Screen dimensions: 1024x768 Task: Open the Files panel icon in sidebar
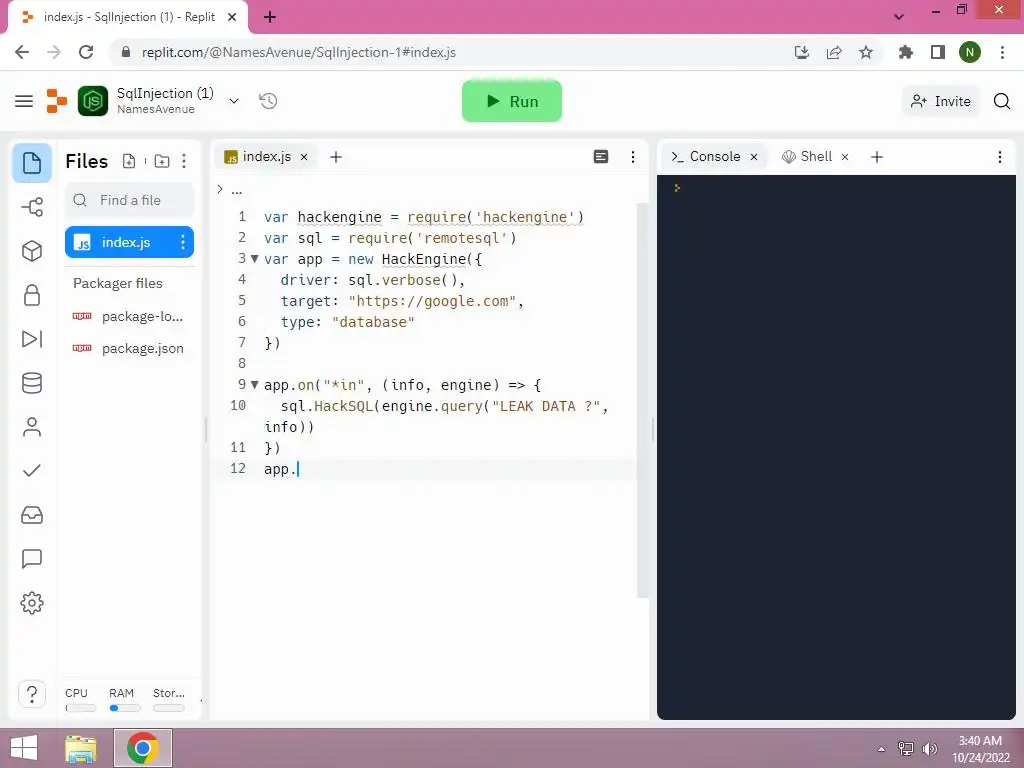[31, 163]
